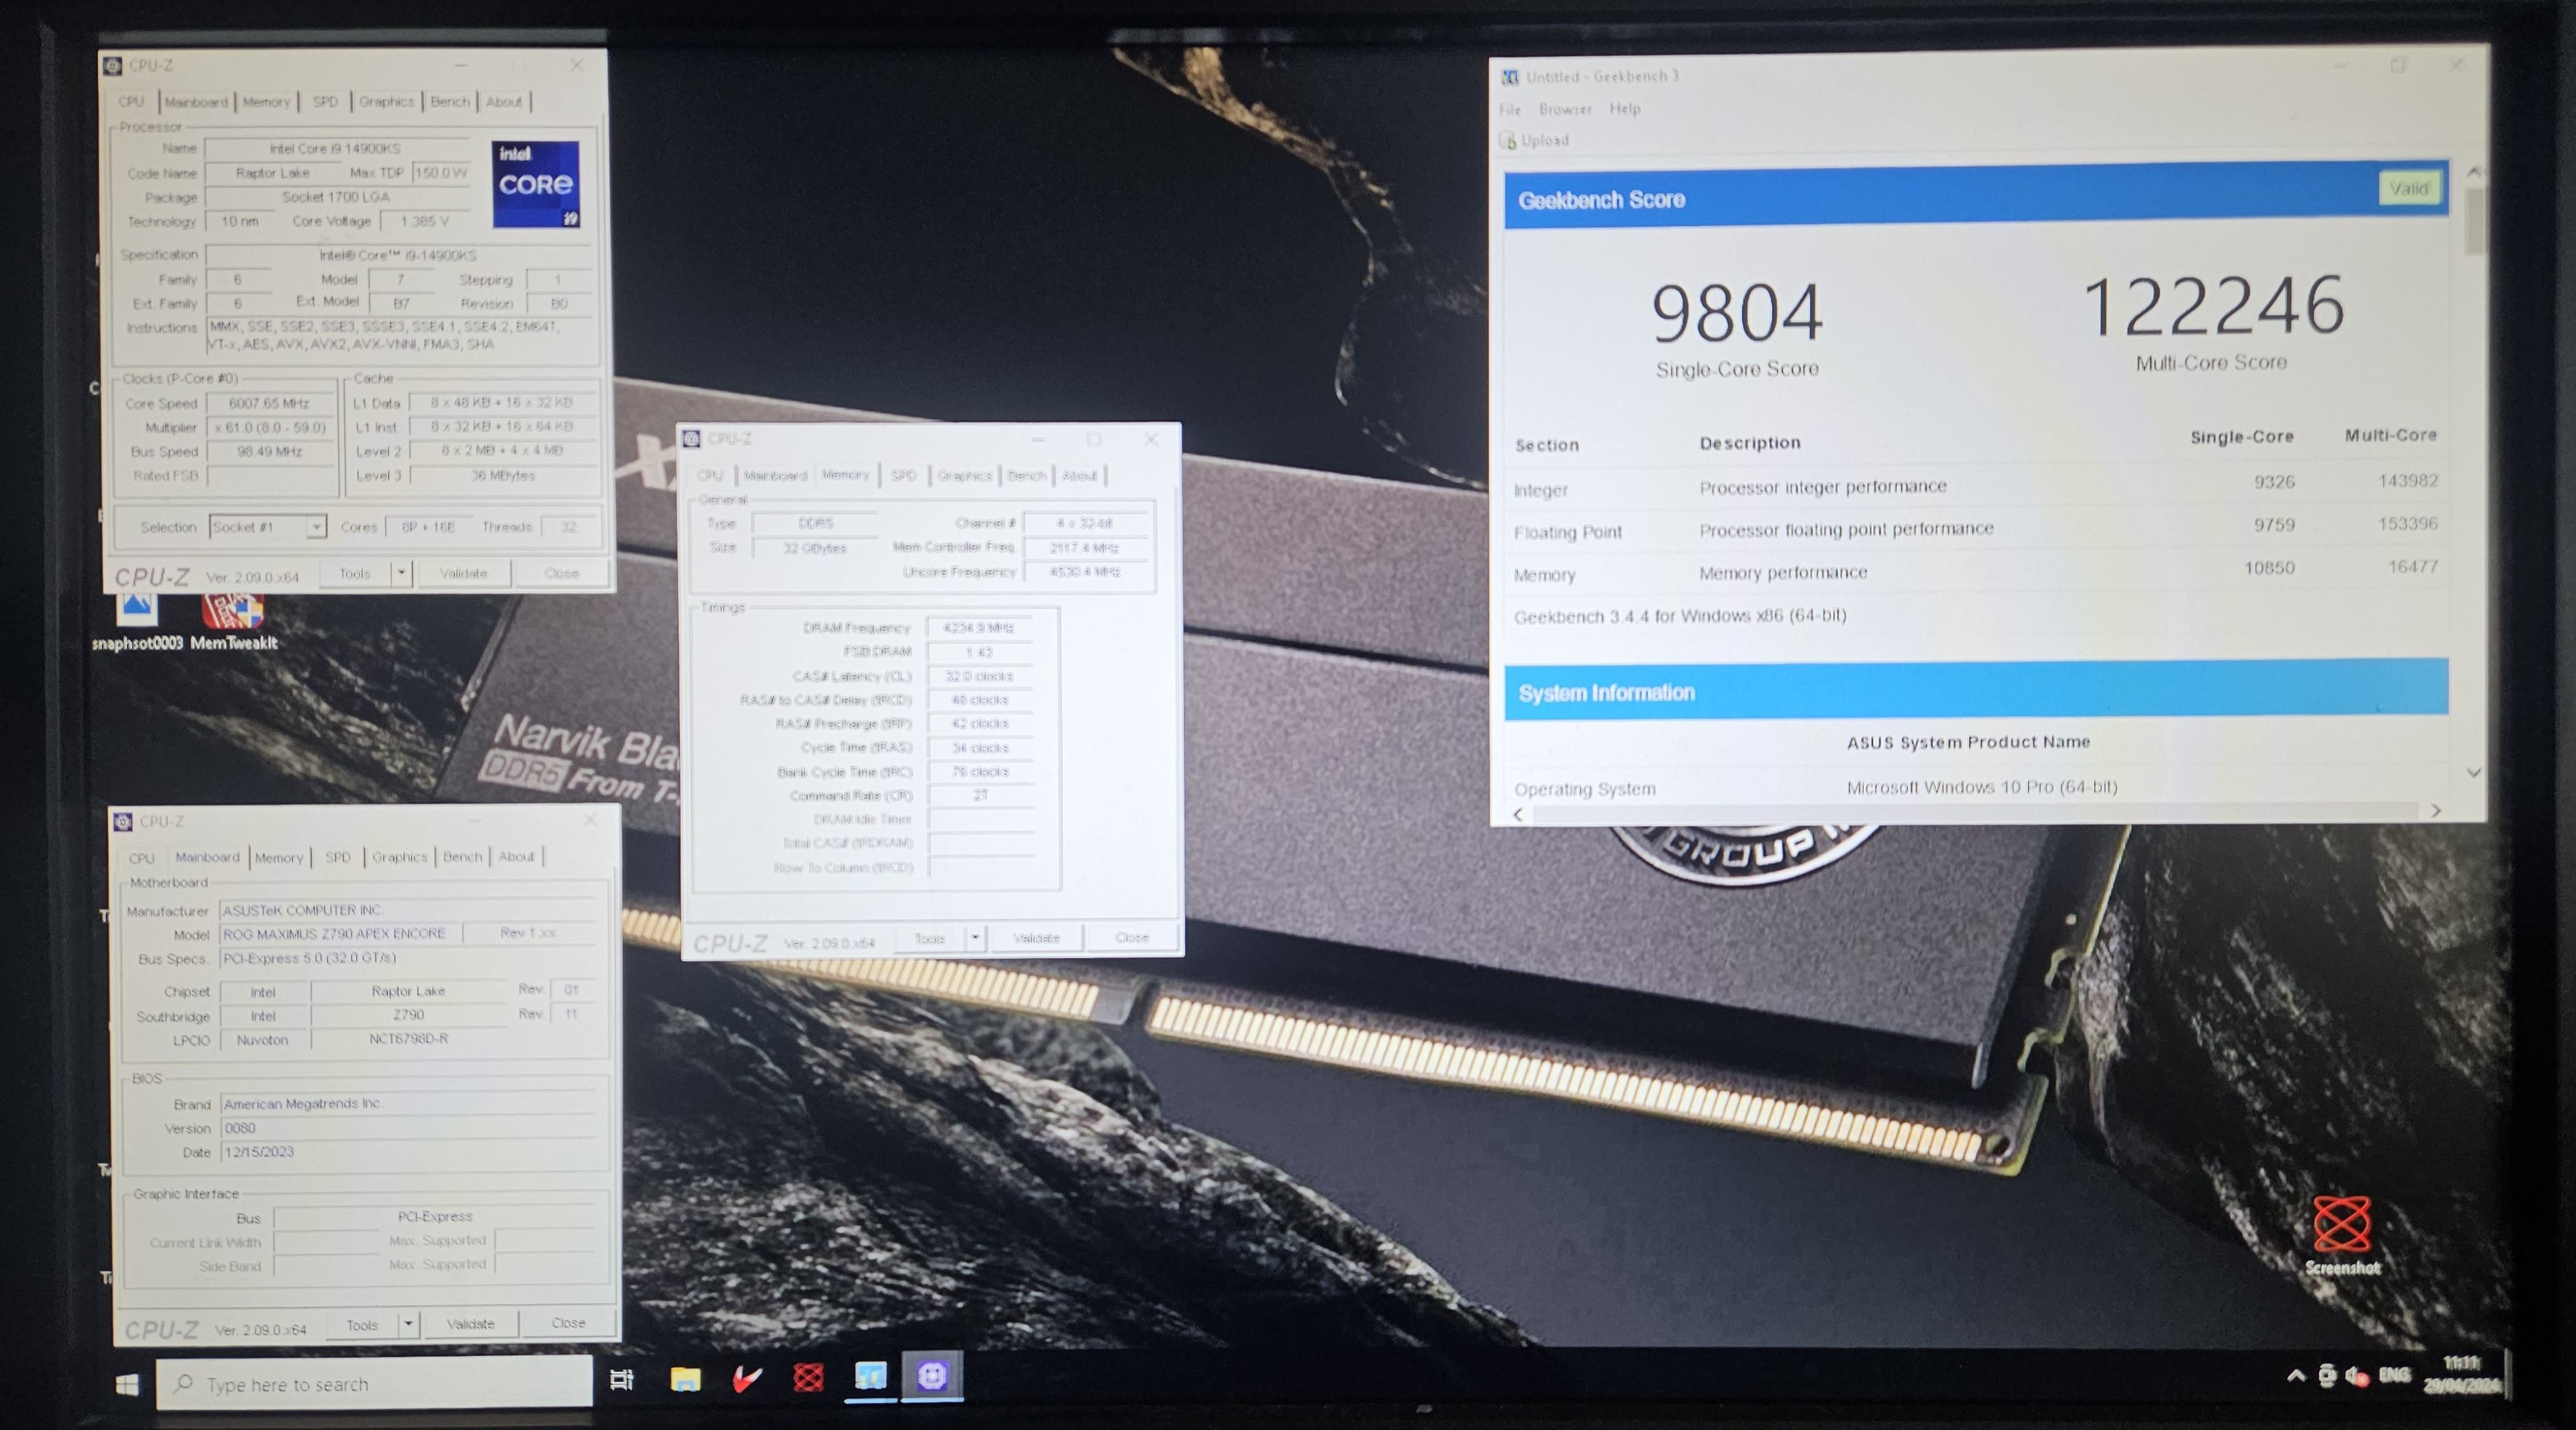Switch to CPU tab in mainboard CPU-Z window
2576x1430 pixels.
click(141, 858)
